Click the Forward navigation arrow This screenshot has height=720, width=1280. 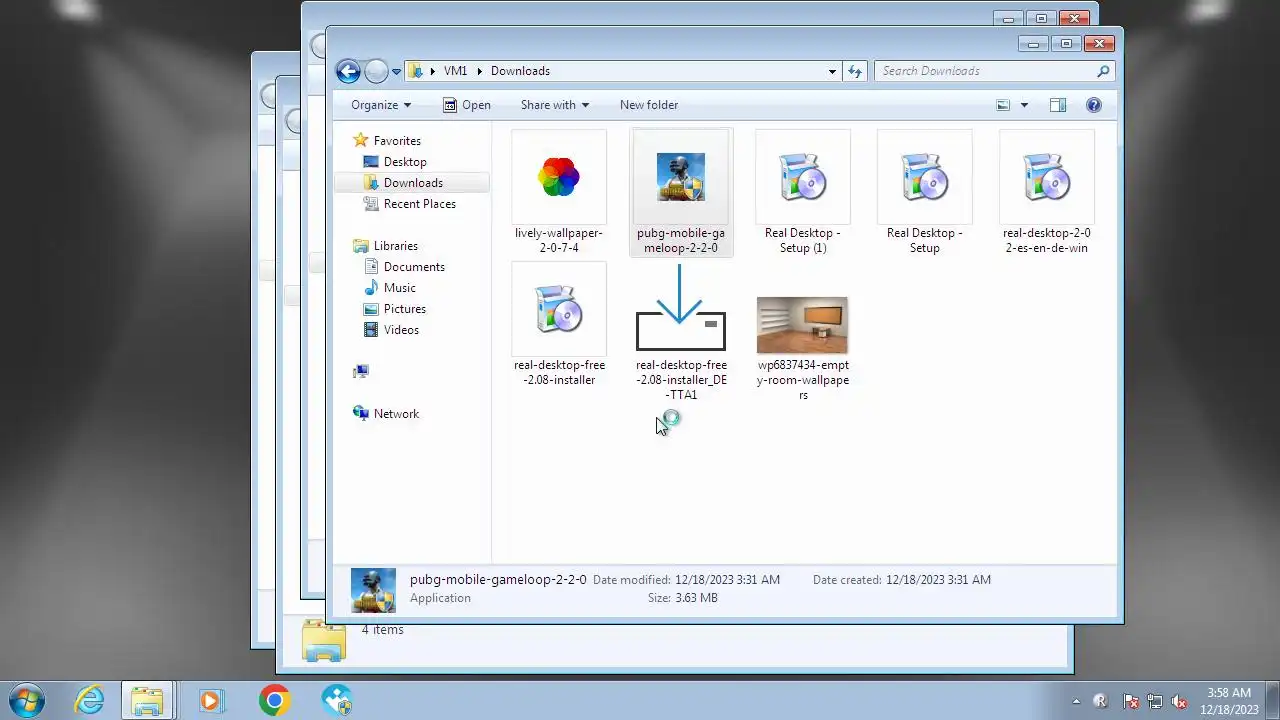coord(375,71)
